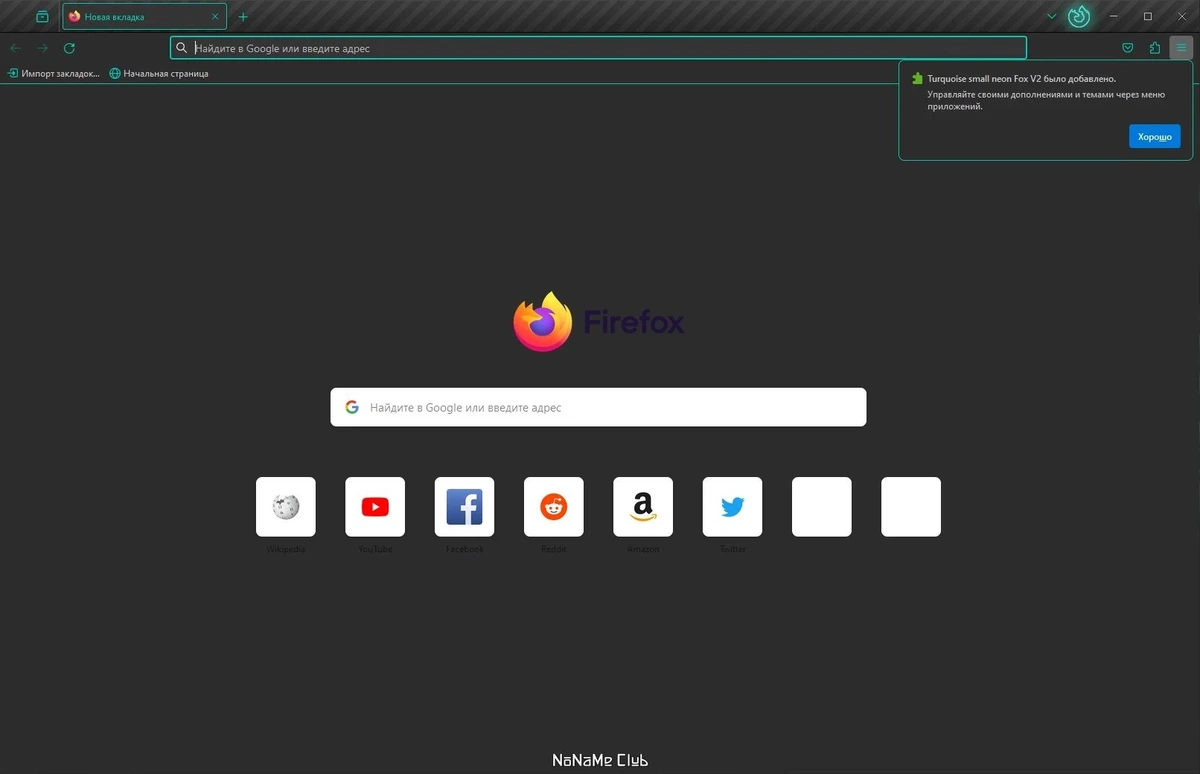Maximize the Firefox window
Image resolution: width=1200 pixels, height=774 pixels.
coord(1148,16)
